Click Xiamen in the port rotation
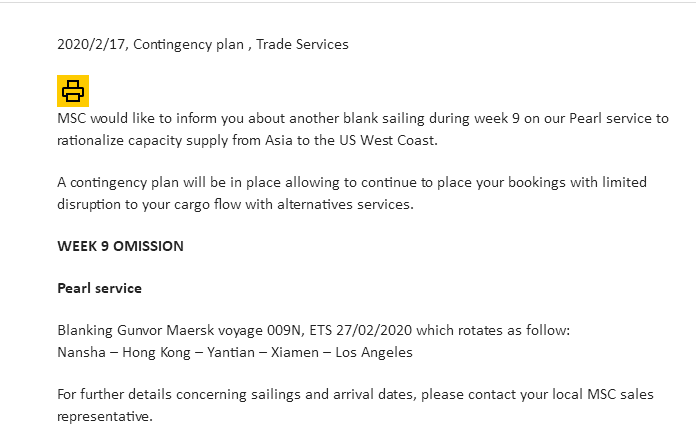696x446 pixels. pos(295,352)
